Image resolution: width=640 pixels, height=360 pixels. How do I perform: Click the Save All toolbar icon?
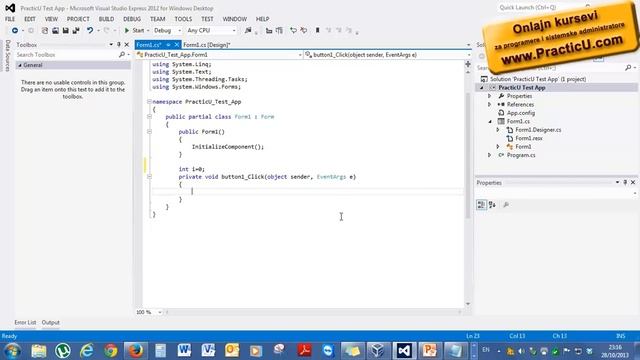pyautogui.click(x=76, y=31)
